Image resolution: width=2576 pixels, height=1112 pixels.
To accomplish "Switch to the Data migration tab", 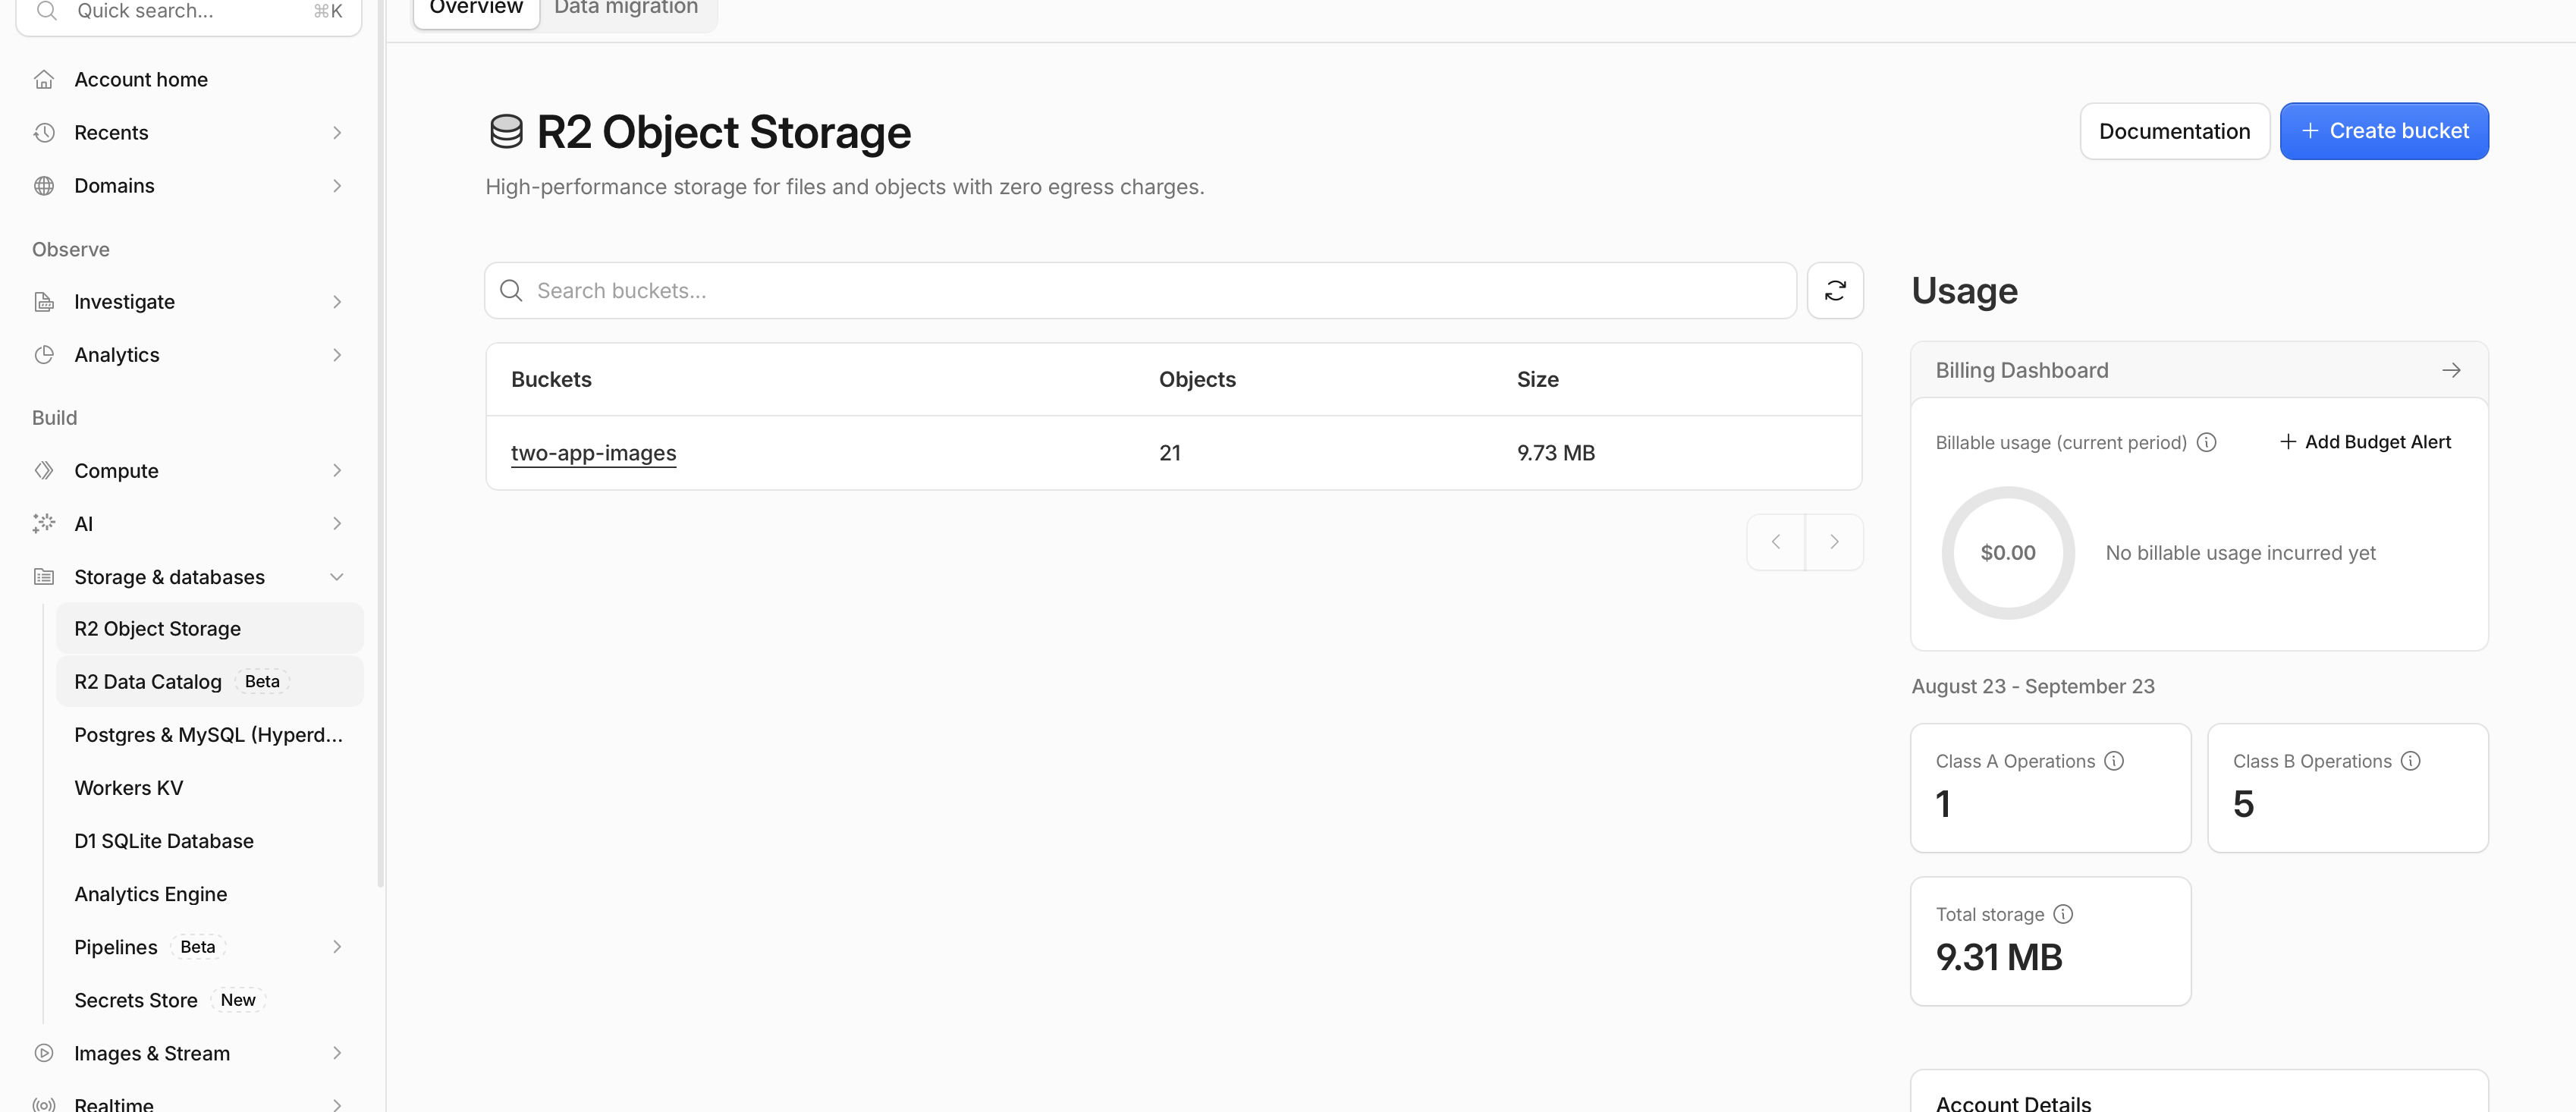I will [626, 9].
